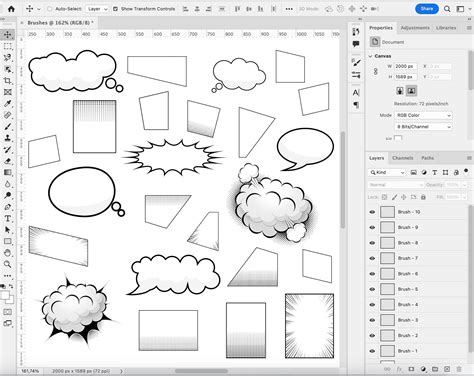Click the search magnifier icon at top
The width and height of the screenshot is (474, 376).
pos(447,9)
